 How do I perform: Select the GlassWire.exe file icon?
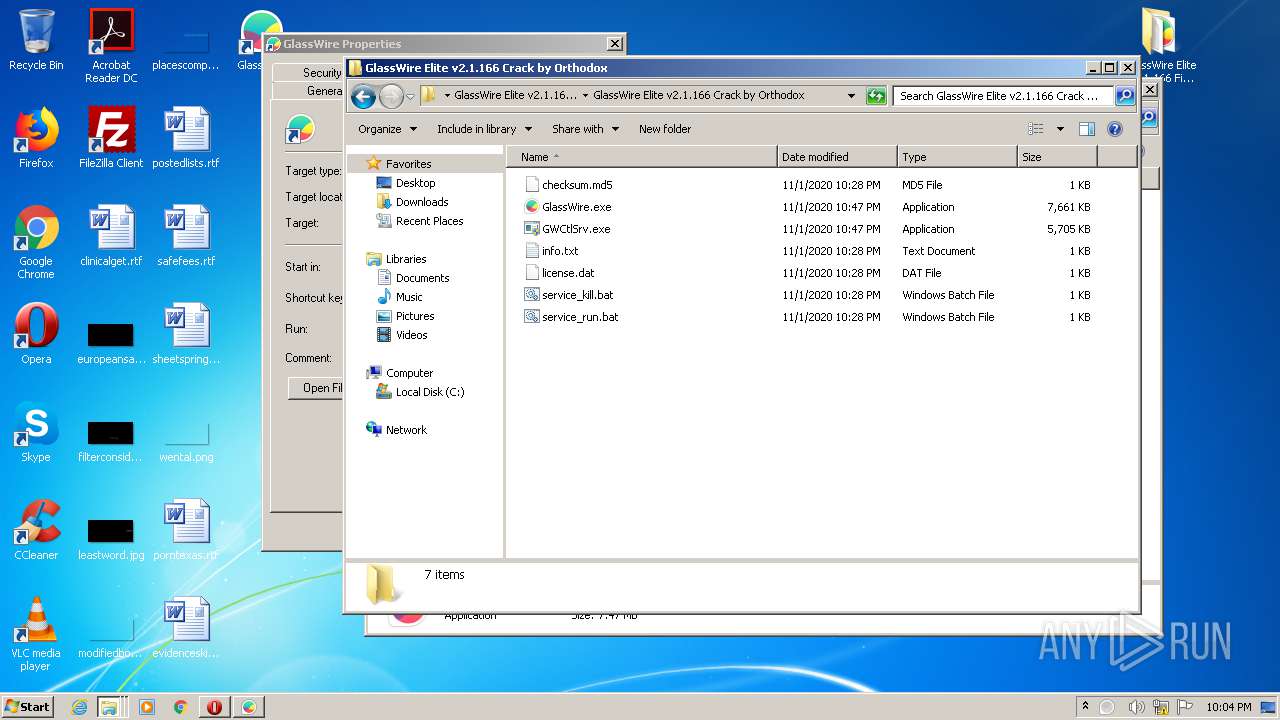[x=532, y=207]
